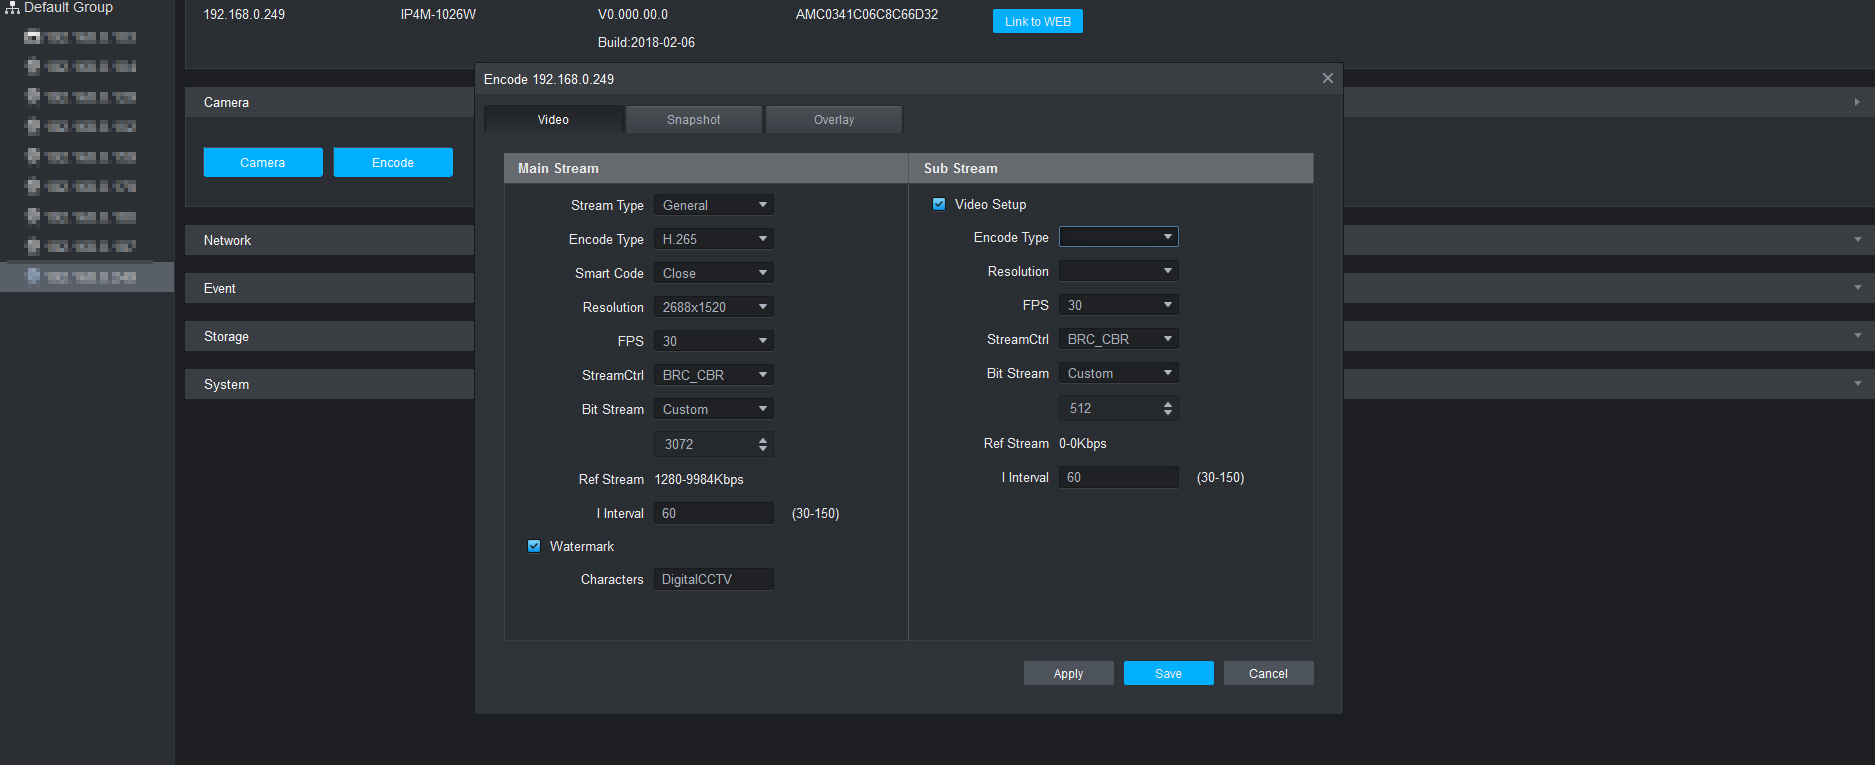Decrease the Sub Stream 512 bitrate value
The width and height of the screenshot is (1875, 765).
[x=1168, y=412]
